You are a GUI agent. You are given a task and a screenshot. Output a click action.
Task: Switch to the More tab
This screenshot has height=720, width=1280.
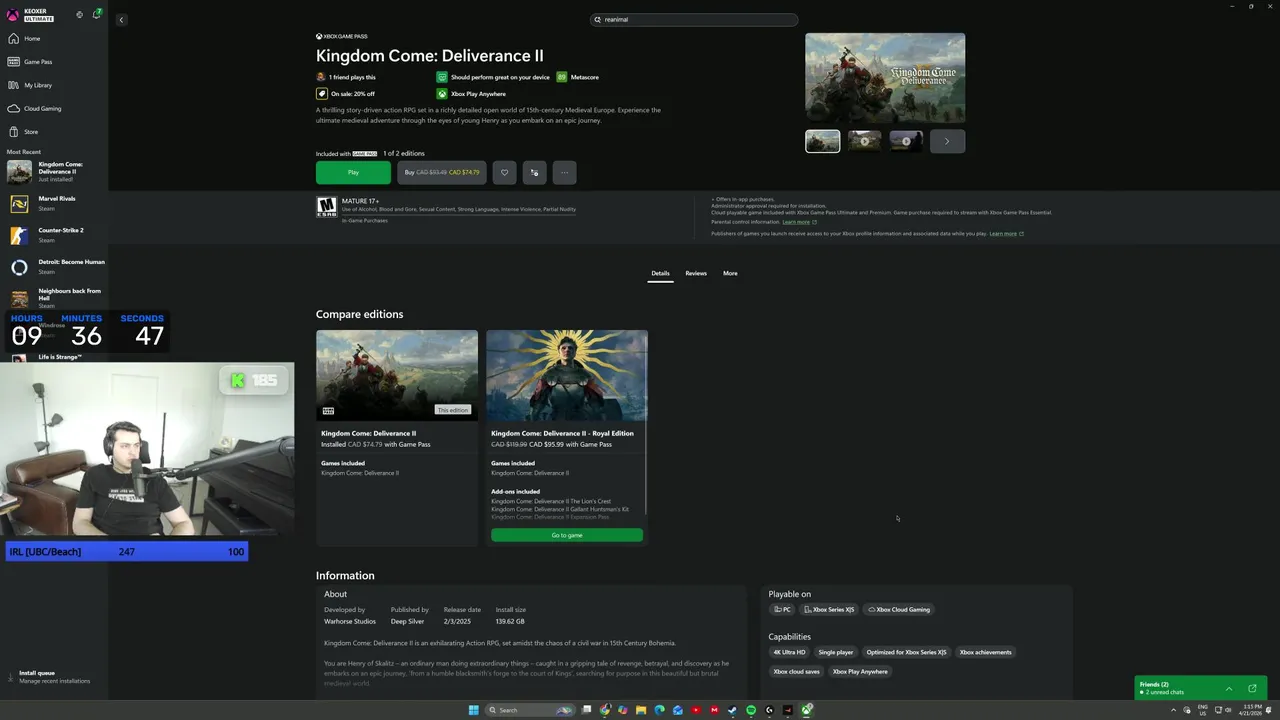[x=730, y=273]
